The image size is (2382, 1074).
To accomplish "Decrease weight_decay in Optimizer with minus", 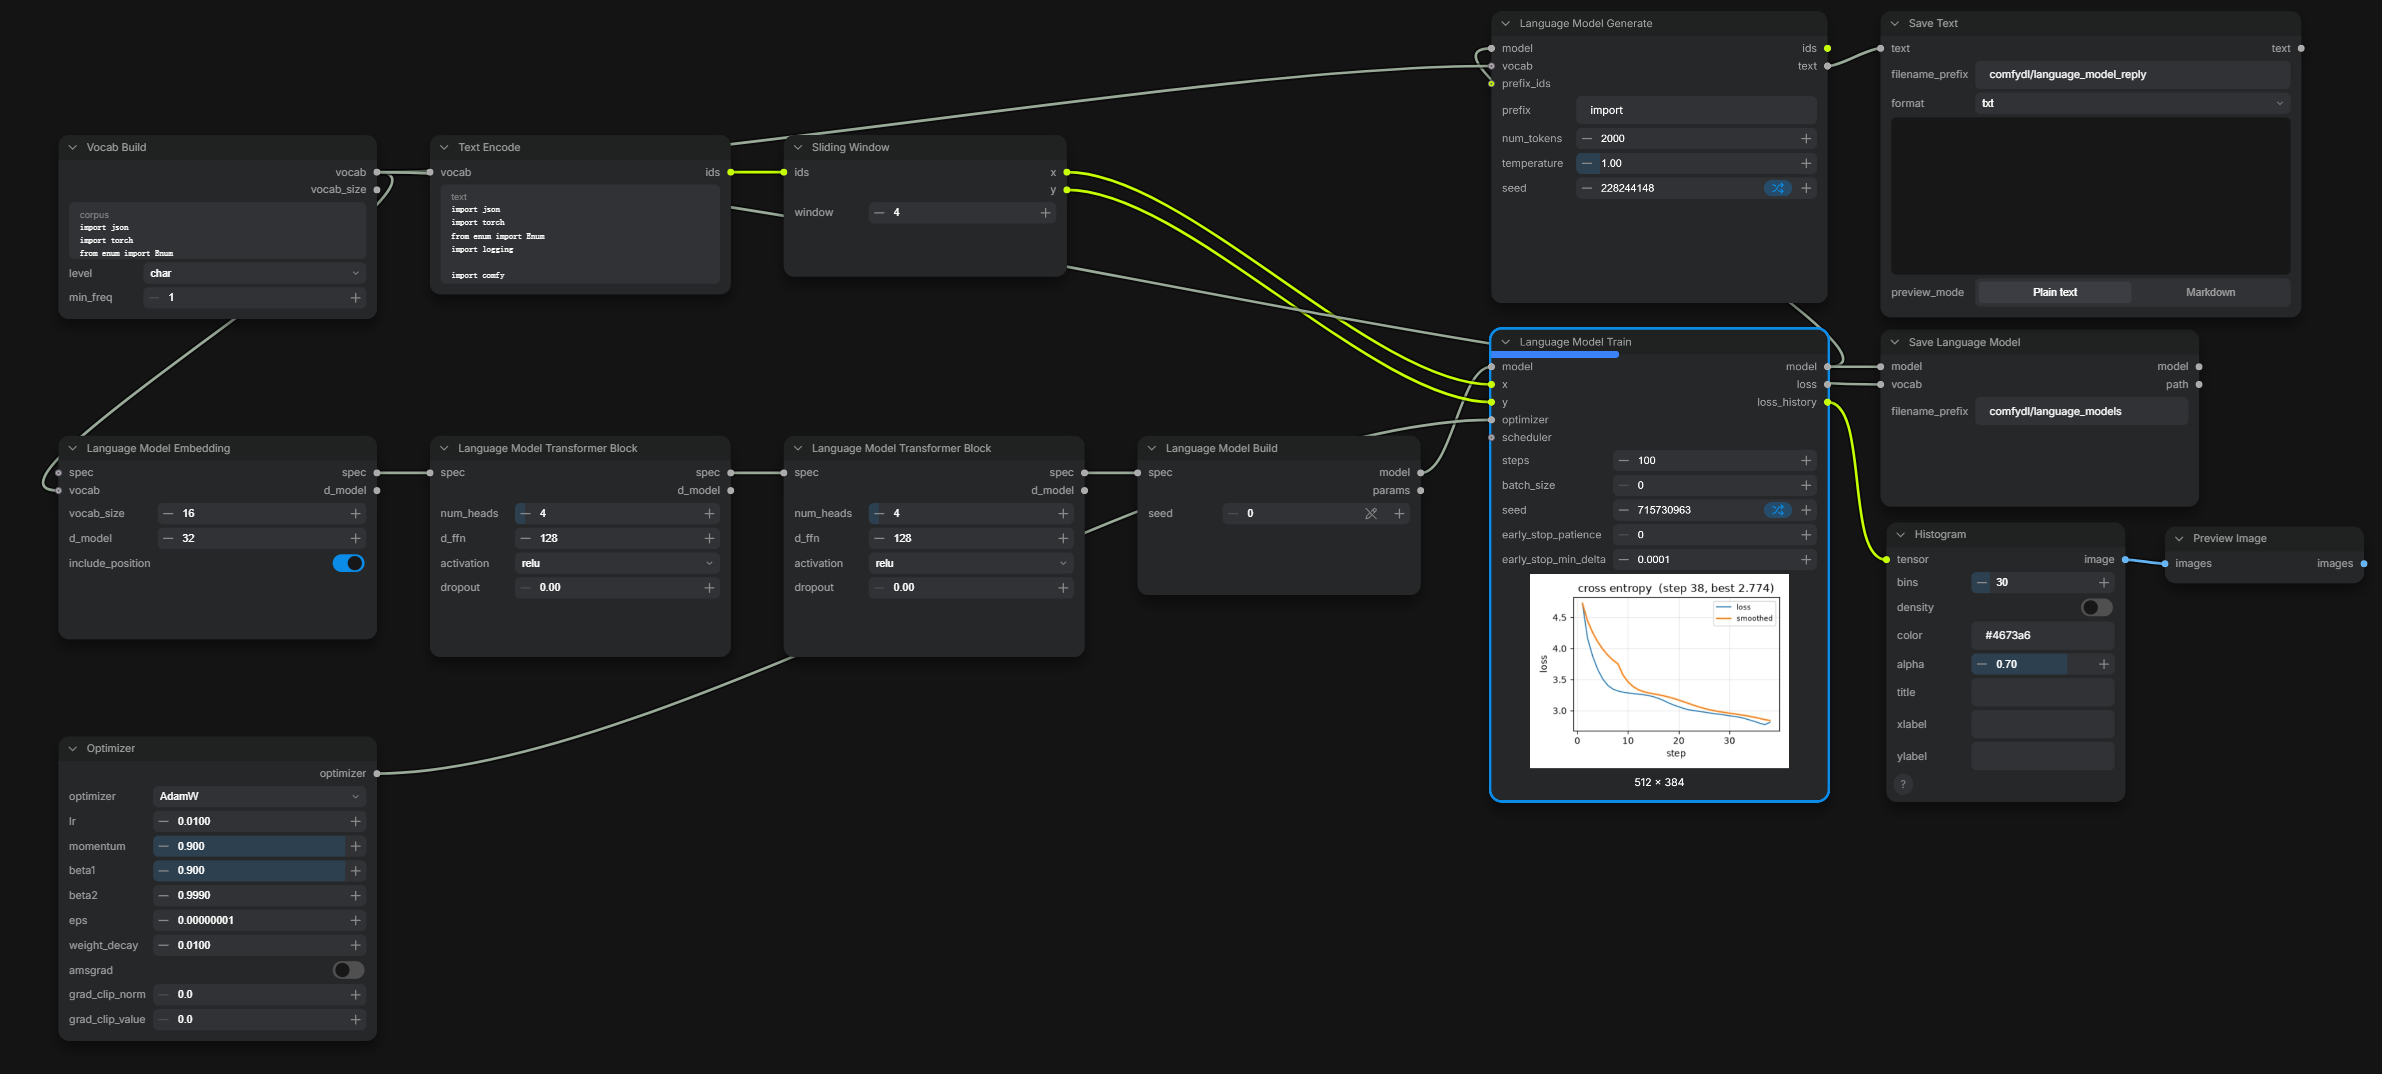I will pyautogui.click(x=163, y=945).
